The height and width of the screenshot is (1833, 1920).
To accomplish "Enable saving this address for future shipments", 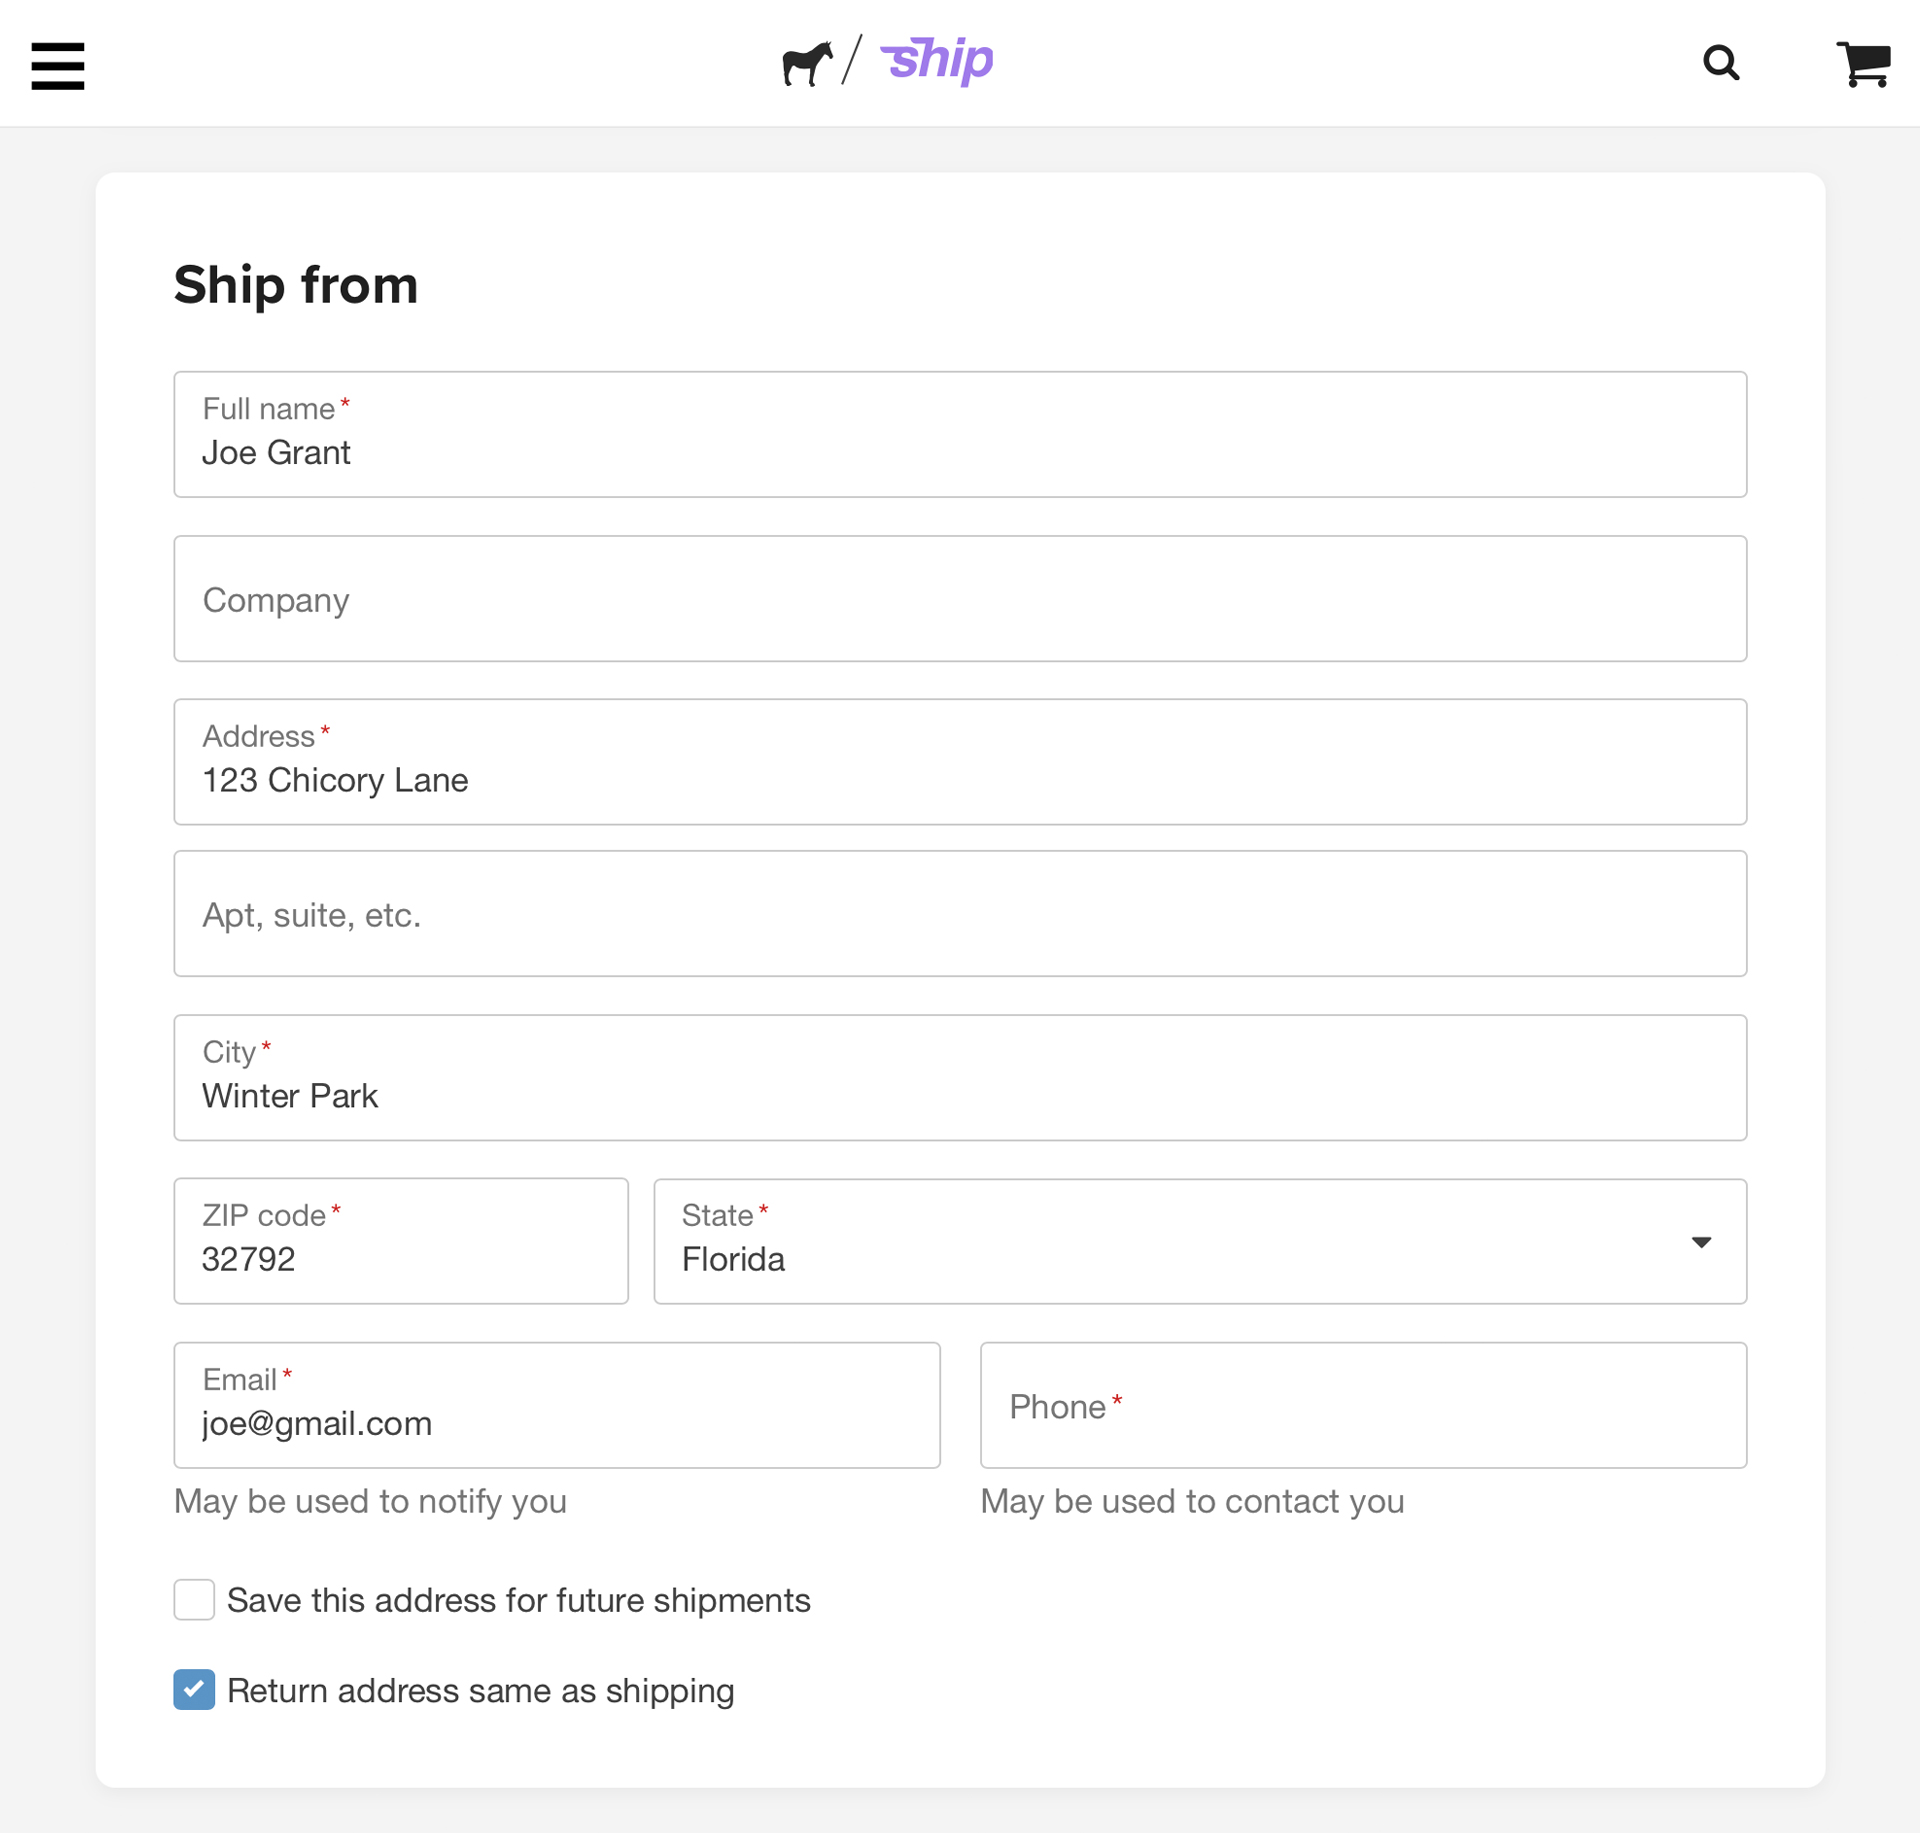I will [x=194, y=1600].
